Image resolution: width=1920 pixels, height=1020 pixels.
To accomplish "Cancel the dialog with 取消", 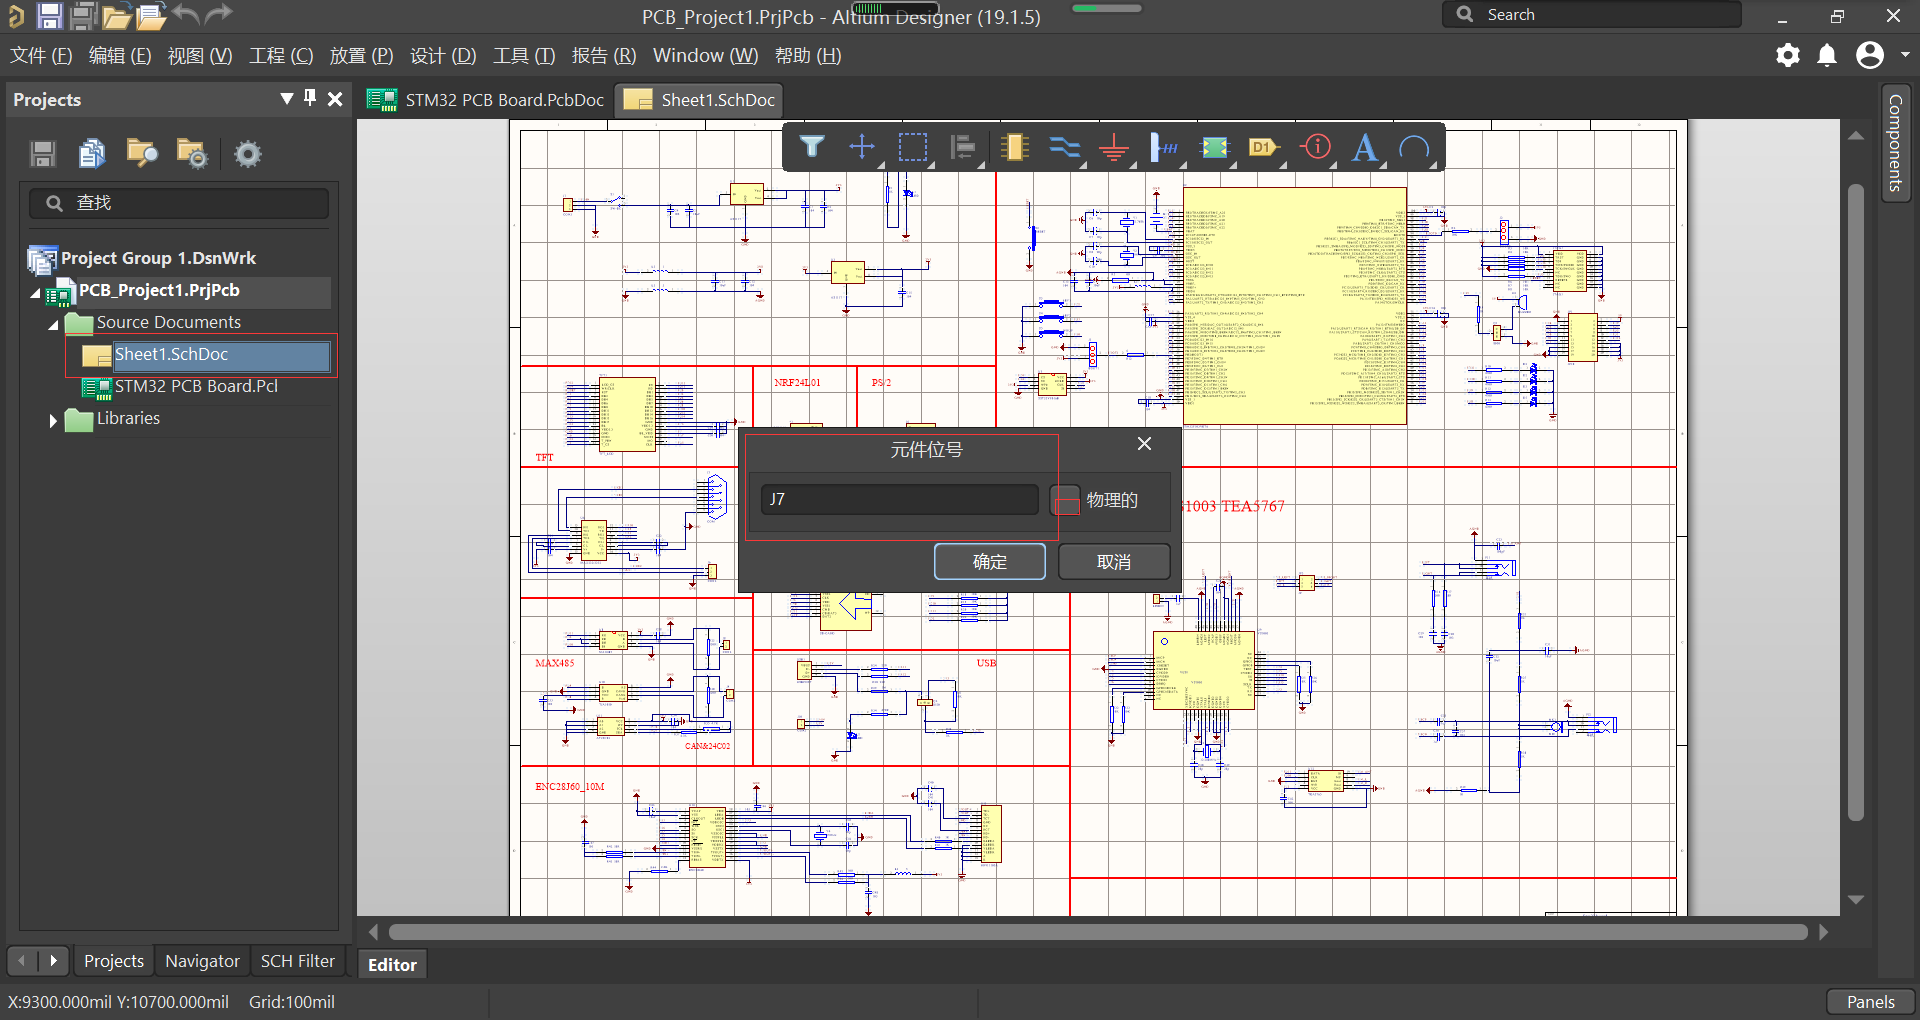I will click(1114, 562).
